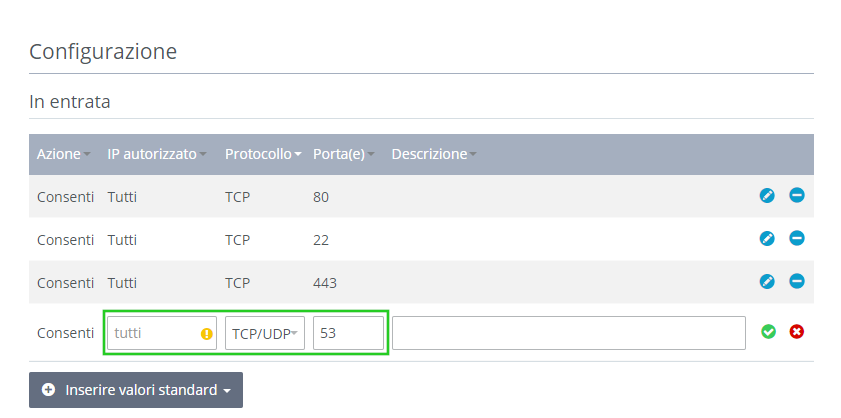Edit the port 443 rule

pyautogui.click(x=767, y=281)
